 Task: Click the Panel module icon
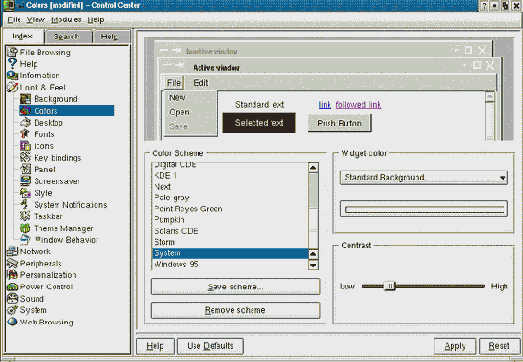(x=25, y=169)
